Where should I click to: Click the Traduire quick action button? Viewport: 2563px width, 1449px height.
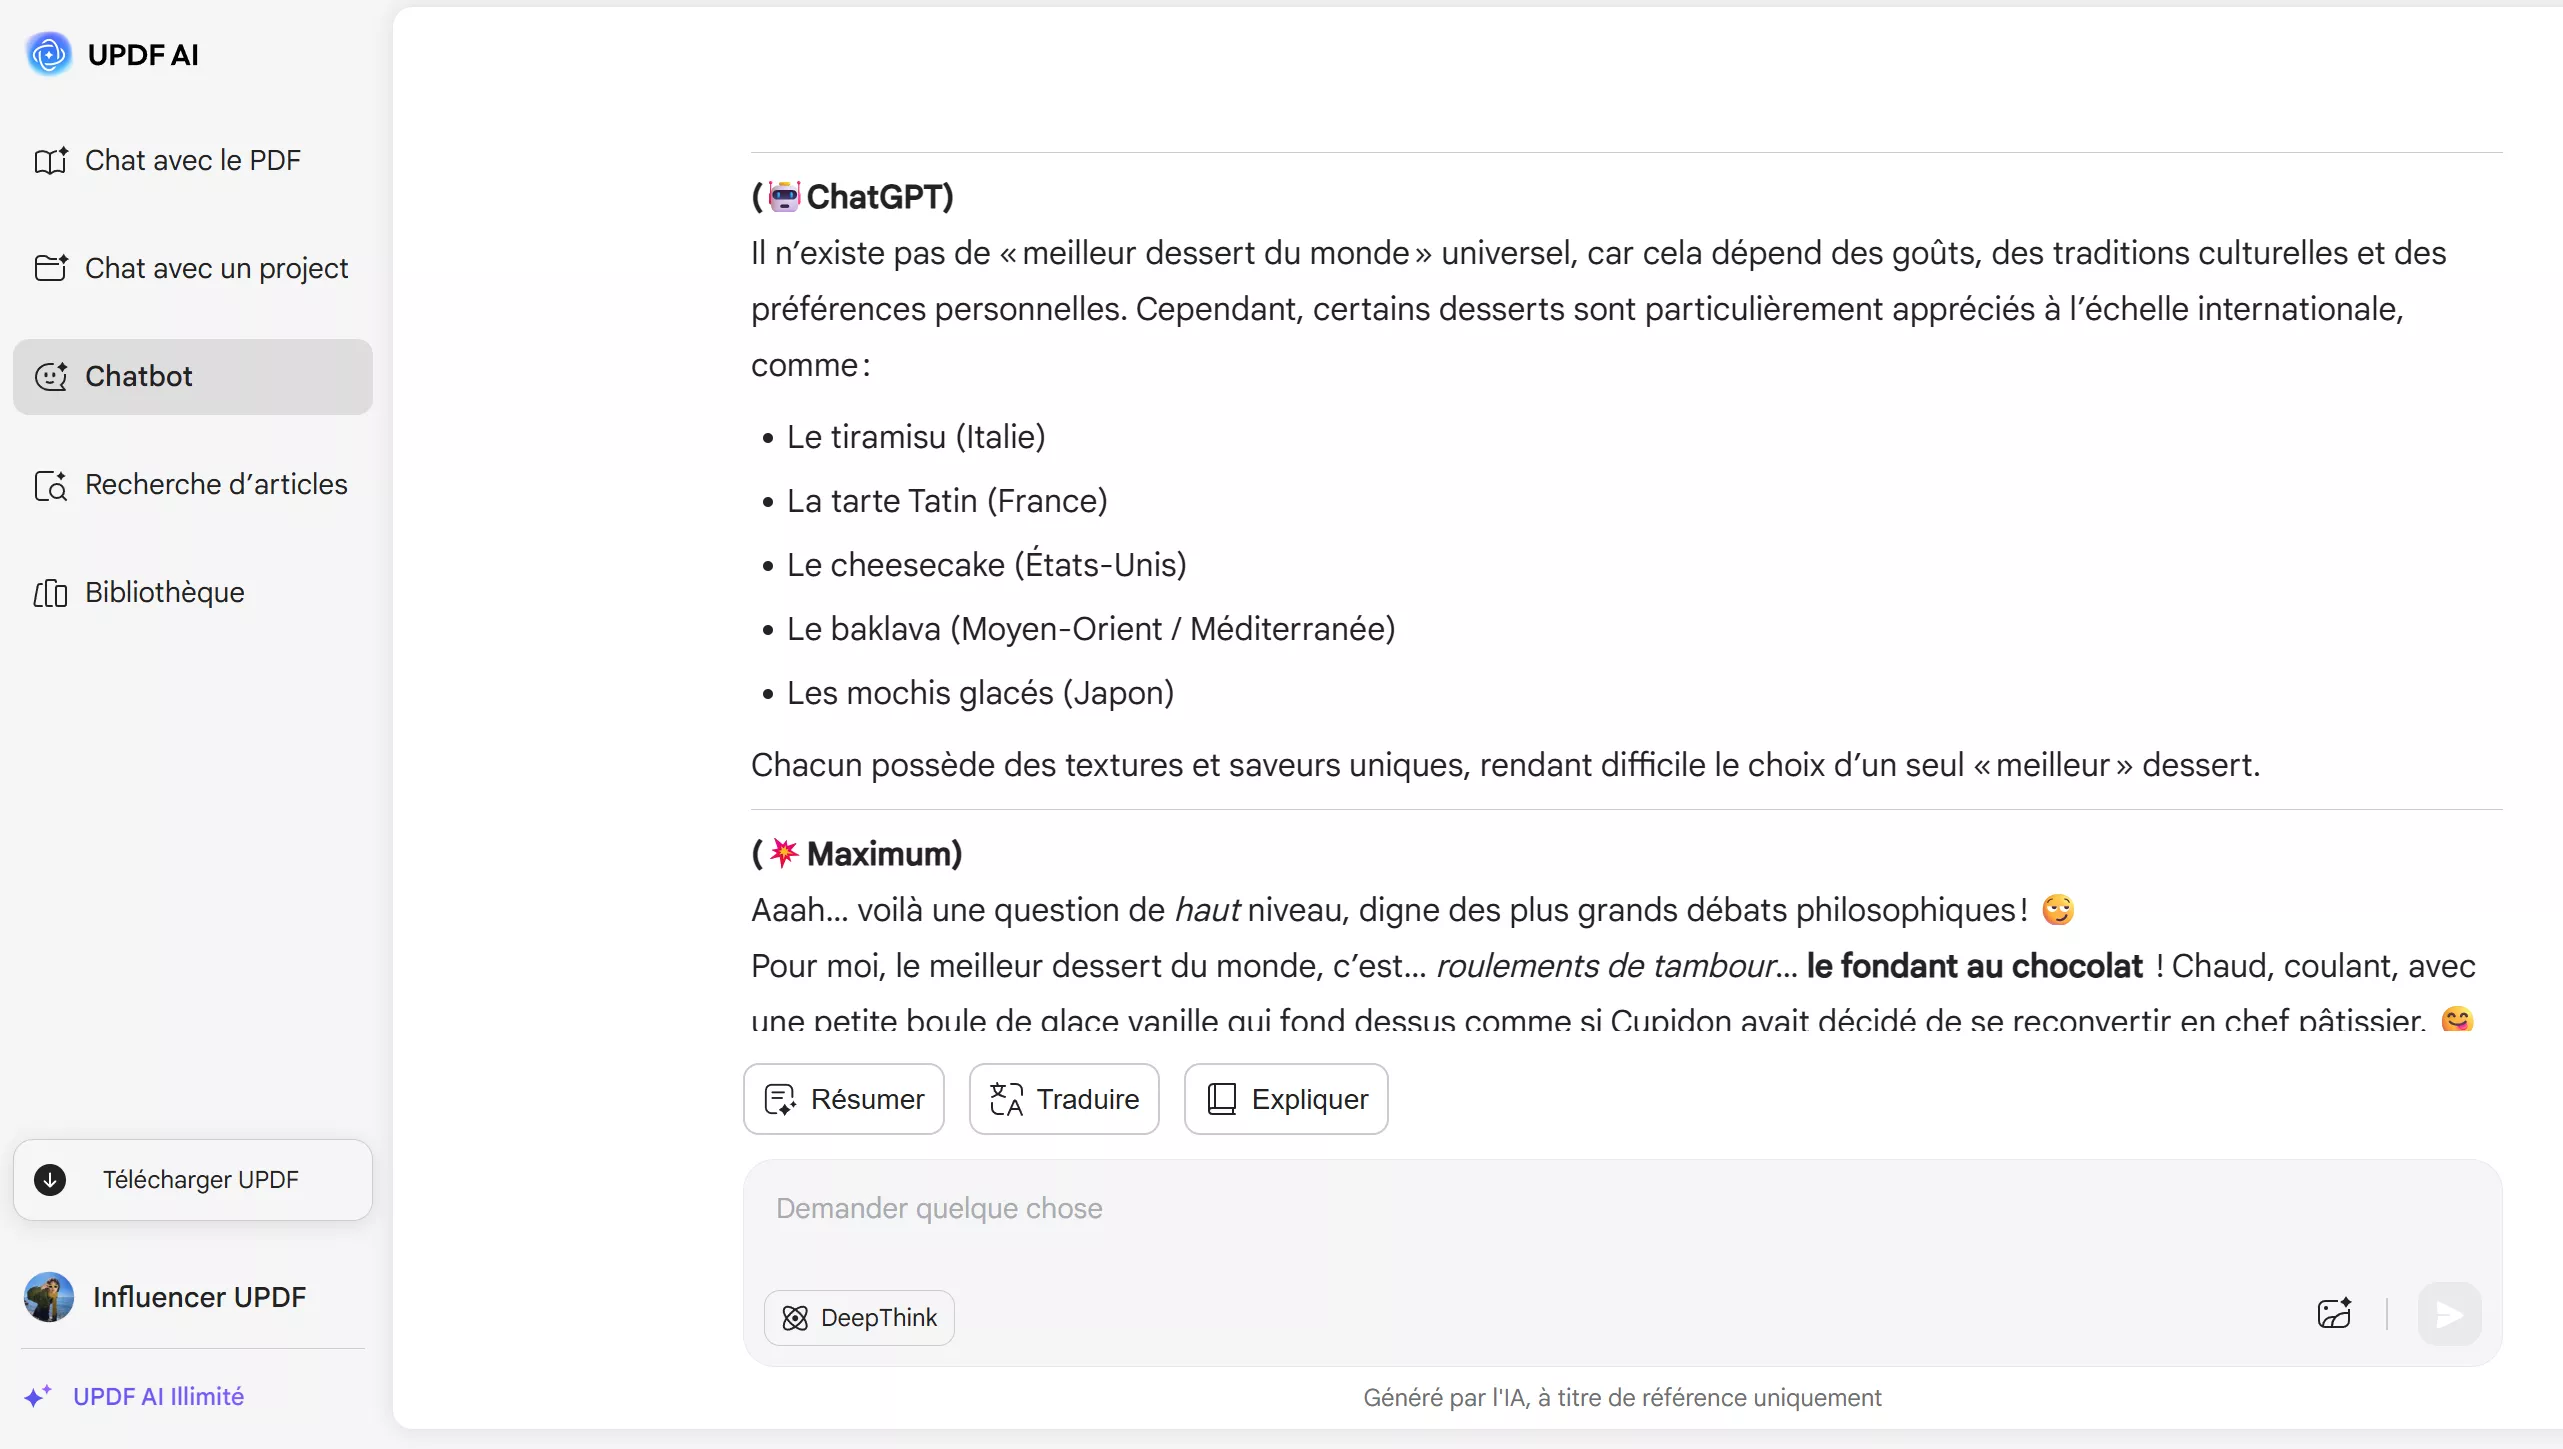(1063, 1099)
